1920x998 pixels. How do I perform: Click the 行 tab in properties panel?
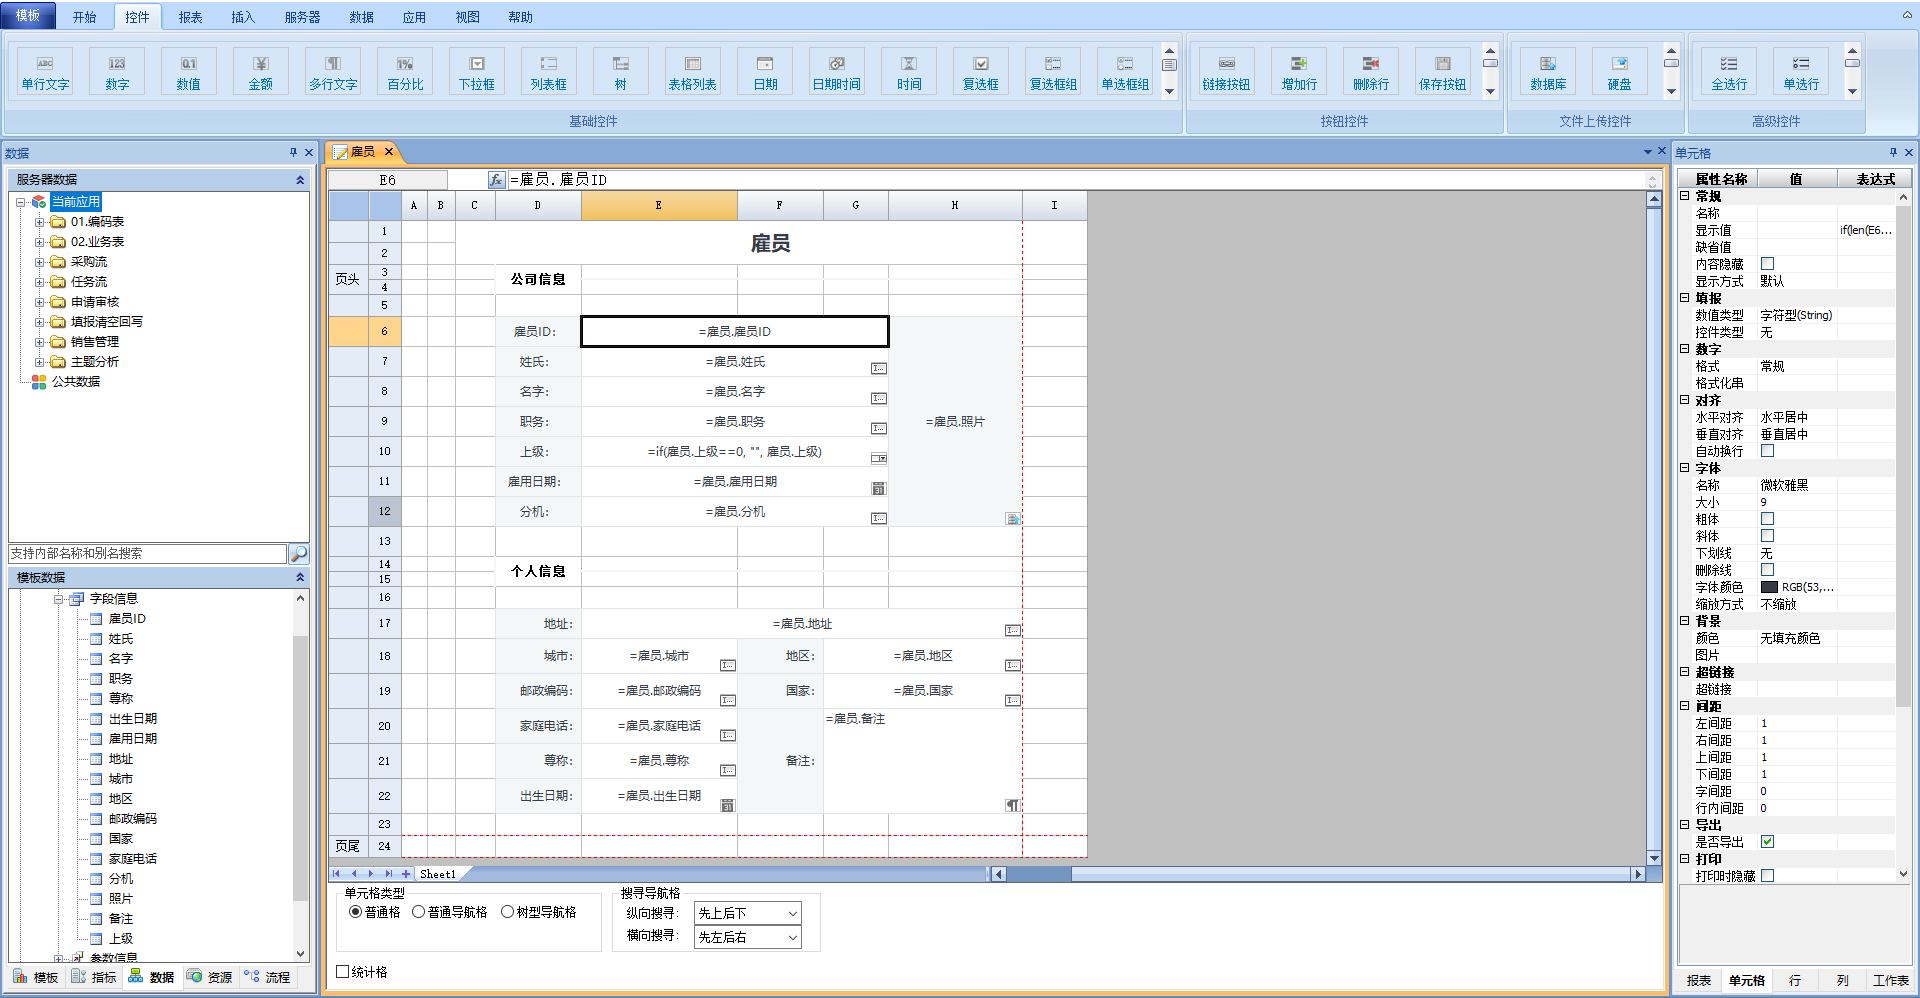click(x=1795, y=980)
